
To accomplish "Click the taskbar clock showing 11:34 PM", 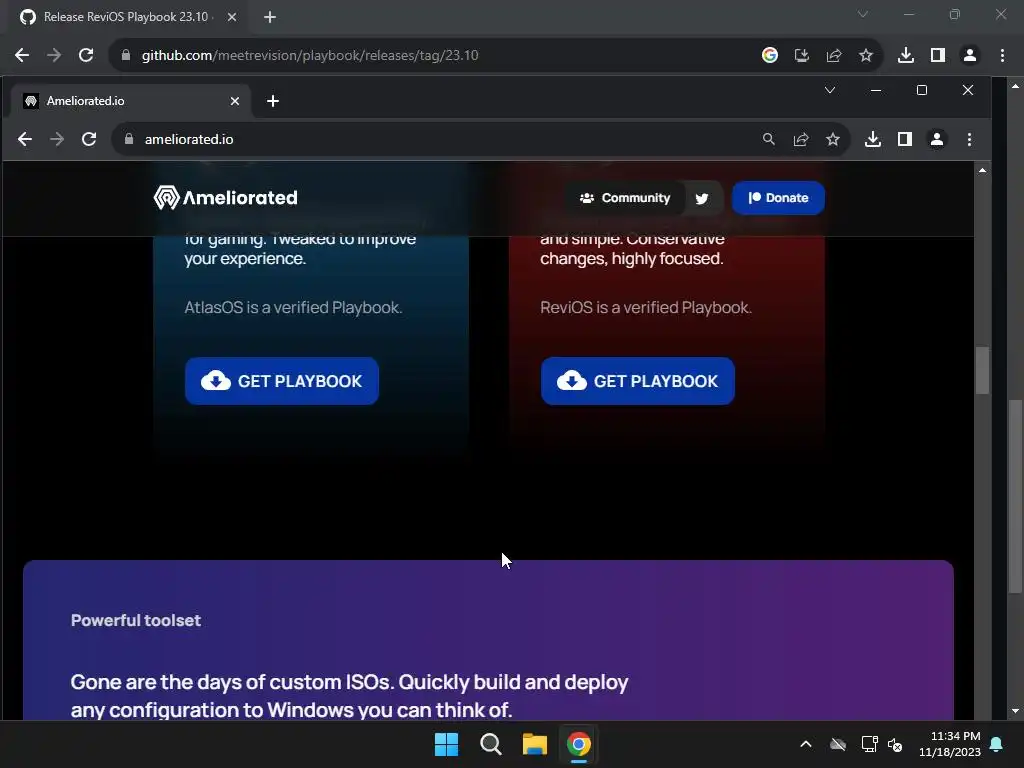I will tap(950, 744).
